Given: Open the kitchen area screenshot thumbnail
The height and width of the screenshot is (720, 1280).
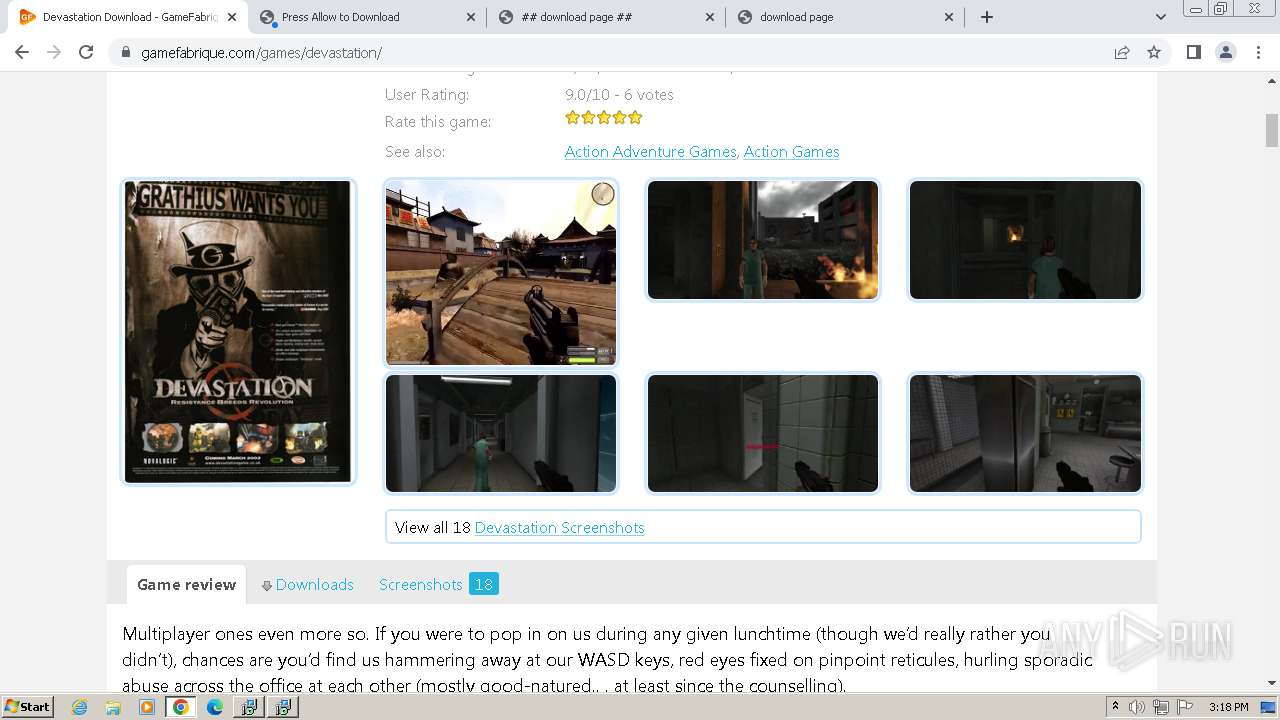Looking at the screenshot, I should (x=1025, y=433).
